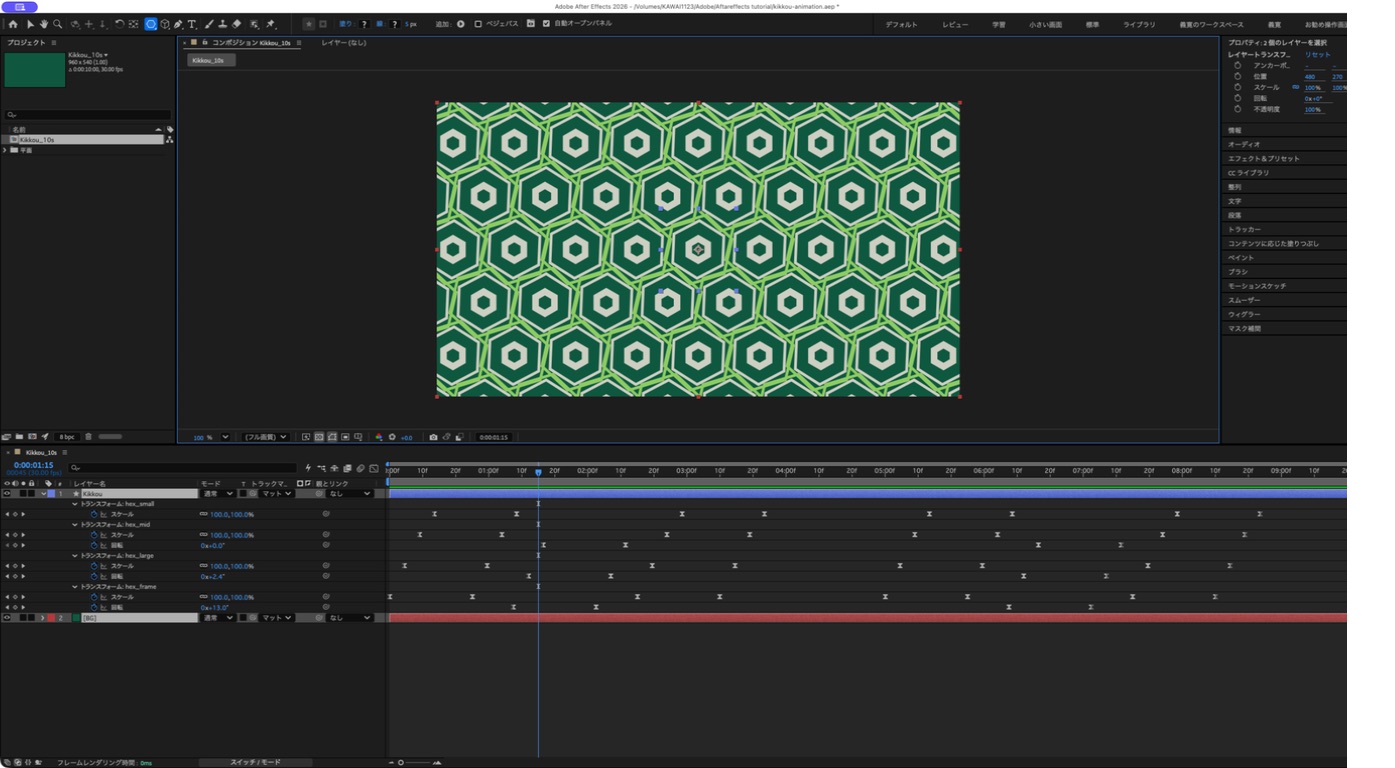Viewport: 1395px width, 768px height.
Task: Toggle hex_small scale constrain proportions link
Action: 203,514
